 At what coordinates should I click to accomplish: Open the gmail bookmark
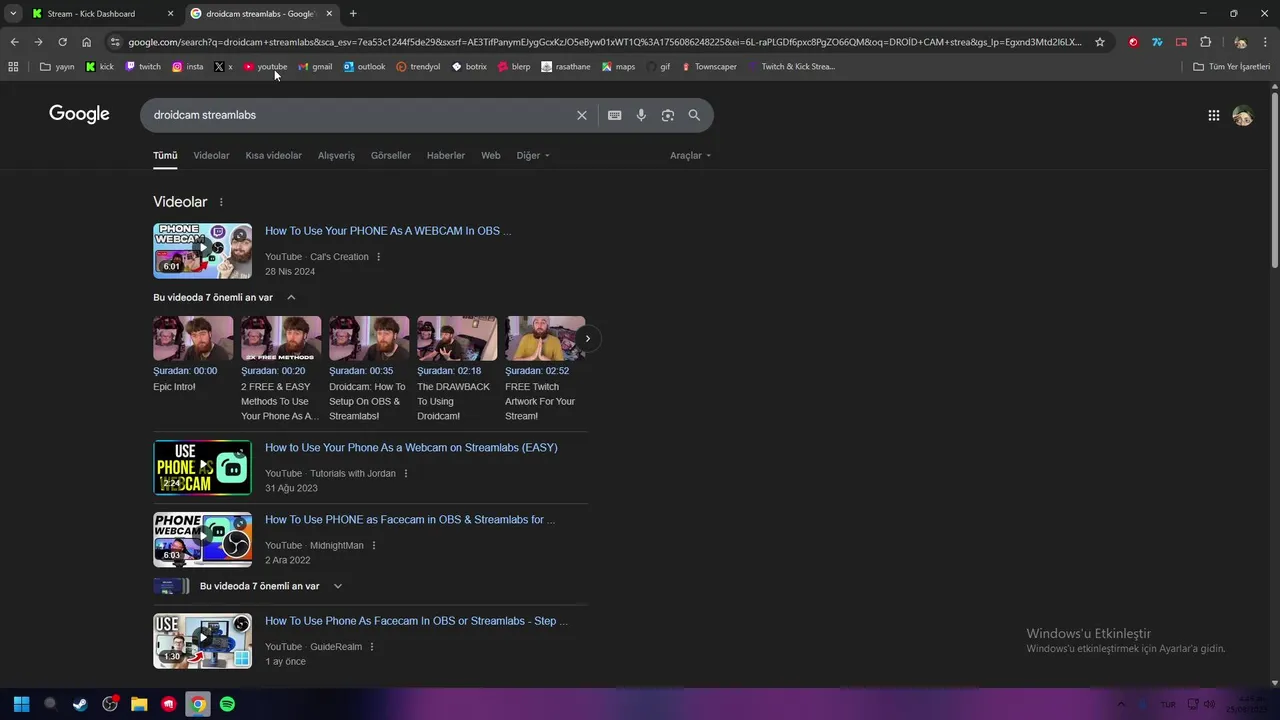pos(315,67)
